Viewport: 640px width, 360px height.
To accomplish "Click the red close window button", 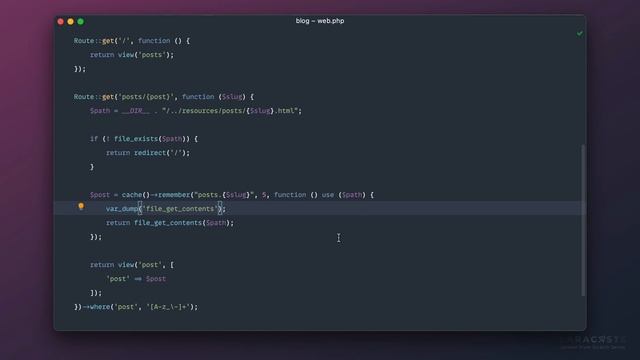I will (60, 21).
